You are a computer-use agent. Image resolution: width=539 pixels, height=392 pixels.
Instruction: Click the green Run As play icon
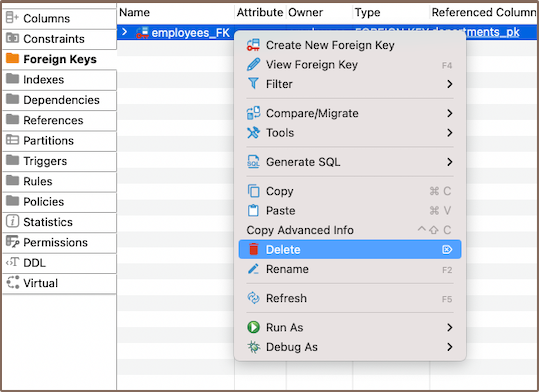[x=253, y=327]
